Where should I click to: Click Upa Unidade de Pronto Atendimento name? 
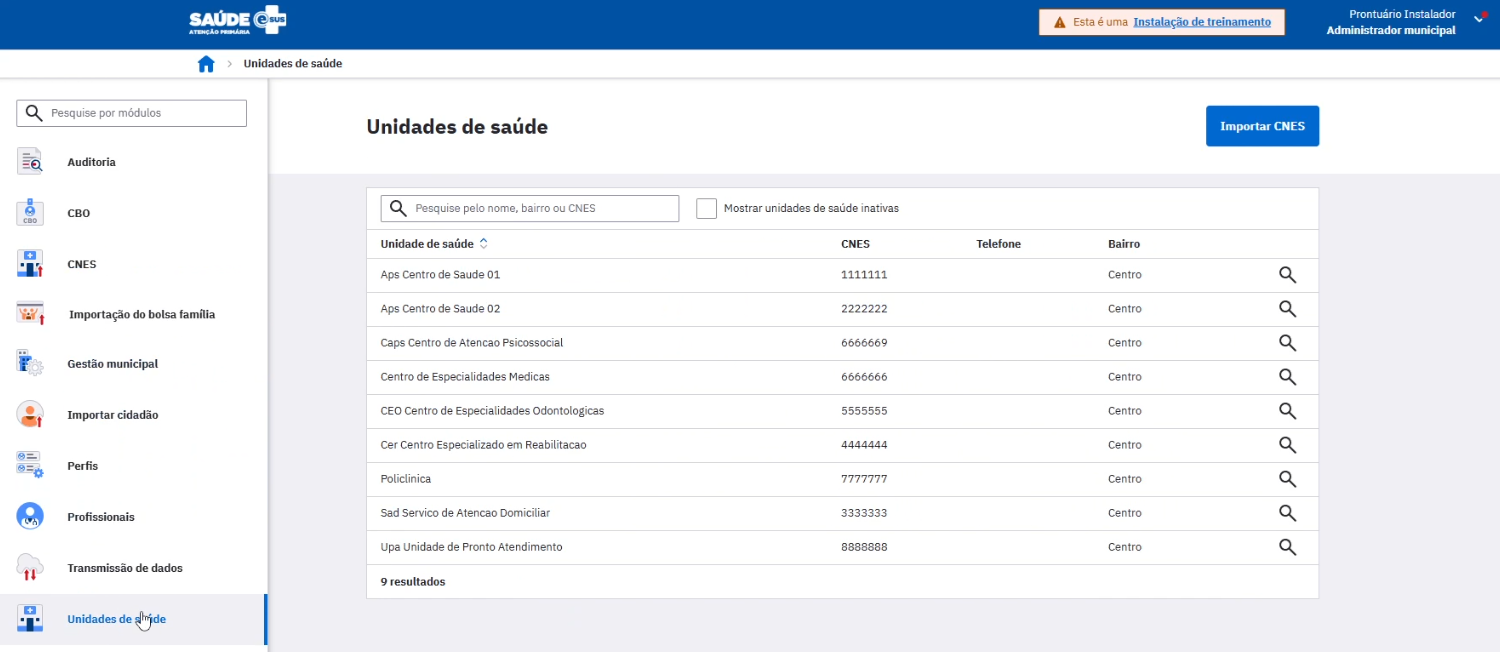point(472,547)
